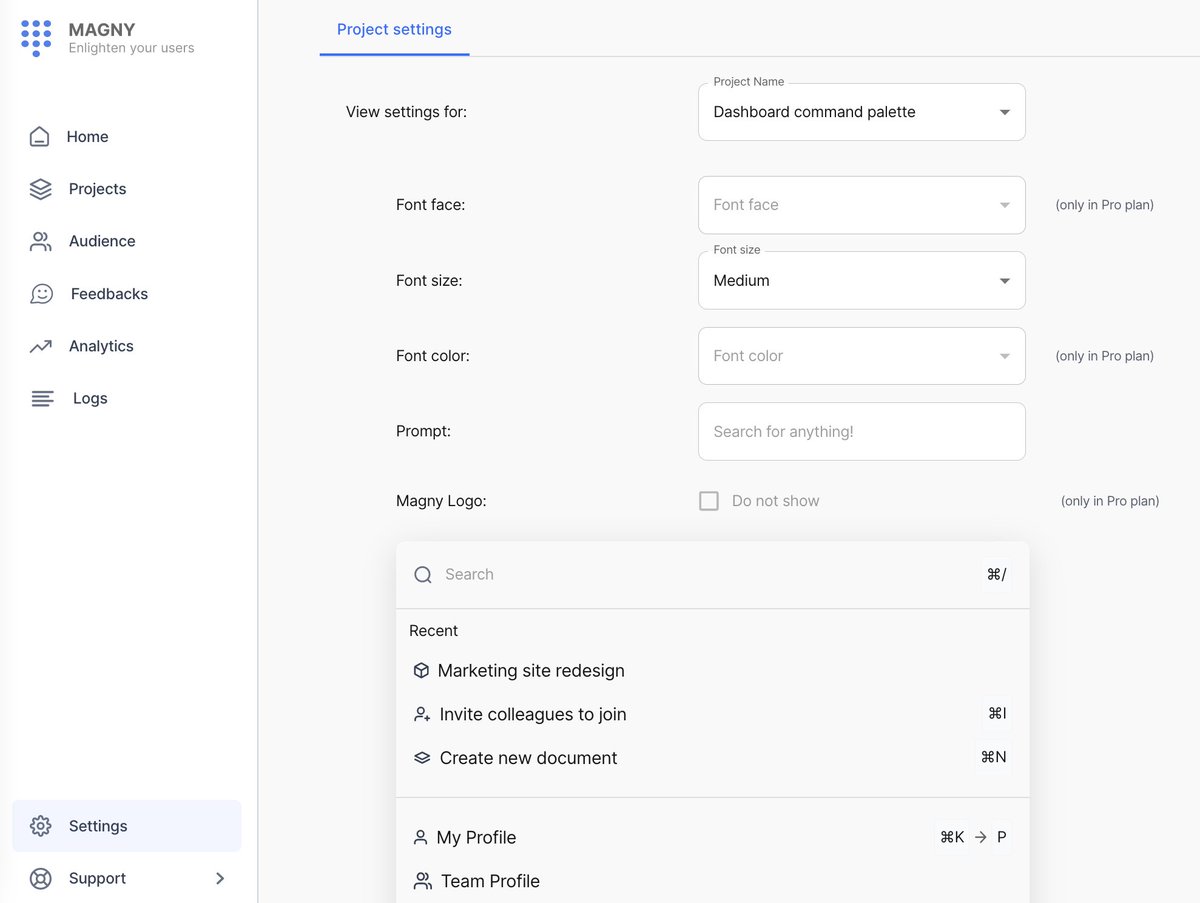Click the only in Pro plan note by Font face
The image size is (1200, 903).
tap(1105, 205)
